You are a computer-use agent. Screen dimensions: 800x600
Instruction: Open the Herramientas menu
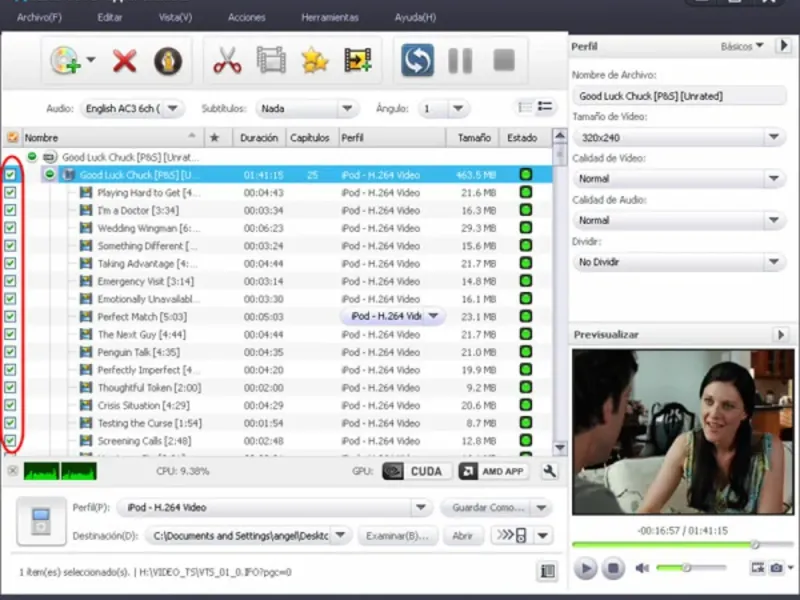click(329, 17)
